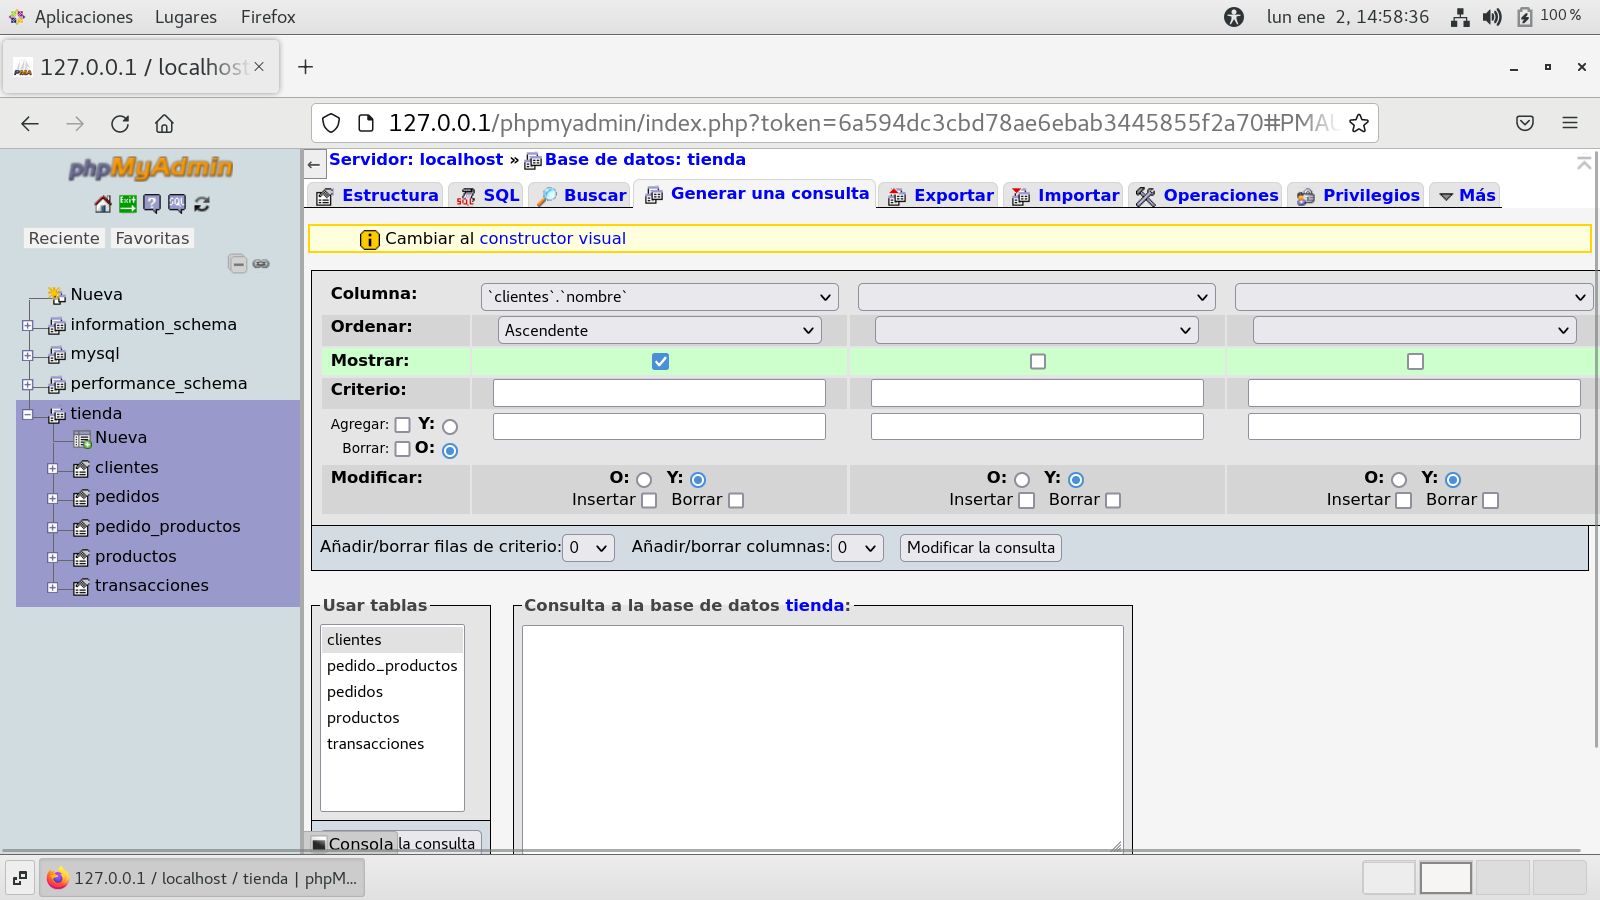Click the Modificar la consulta button
This screenshot has width=1600, height=900.
pos(980,548)
